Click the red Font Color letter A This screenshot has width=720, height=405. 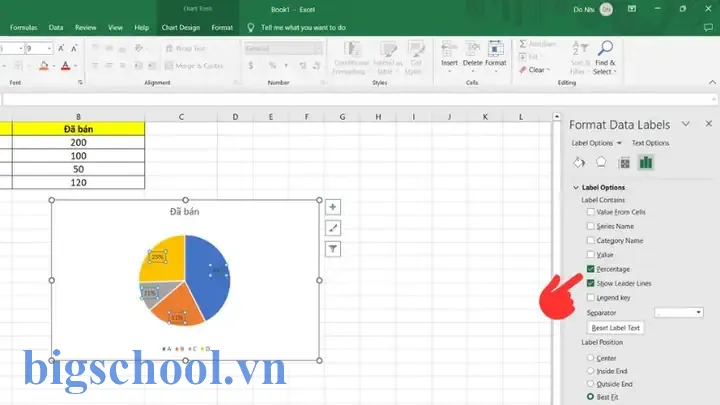point(65,66)
